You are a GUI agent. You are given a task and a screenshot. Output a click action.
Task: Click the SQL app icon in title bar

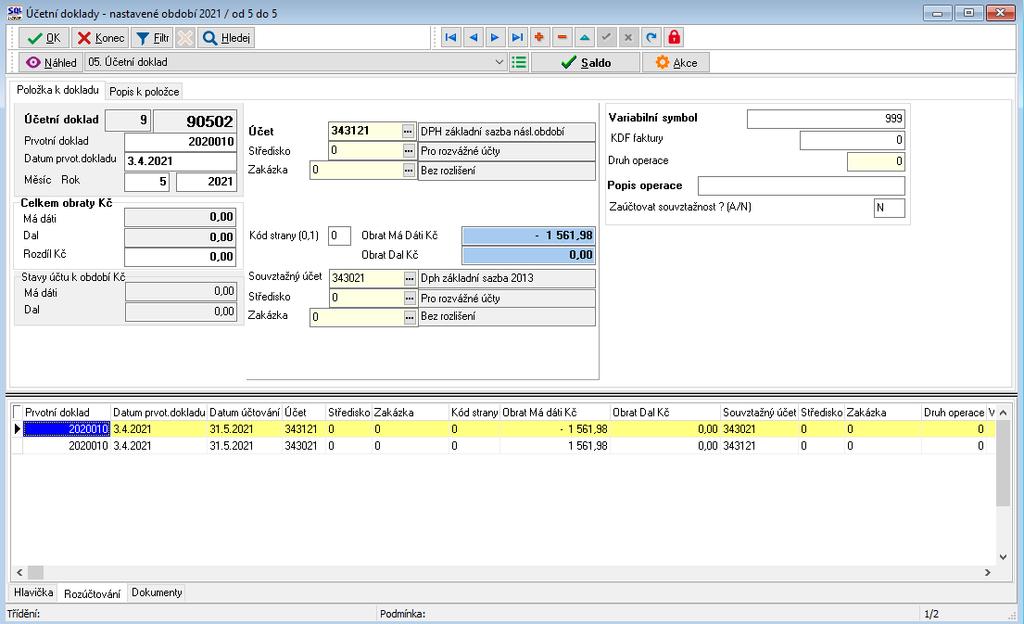(14, 13)
